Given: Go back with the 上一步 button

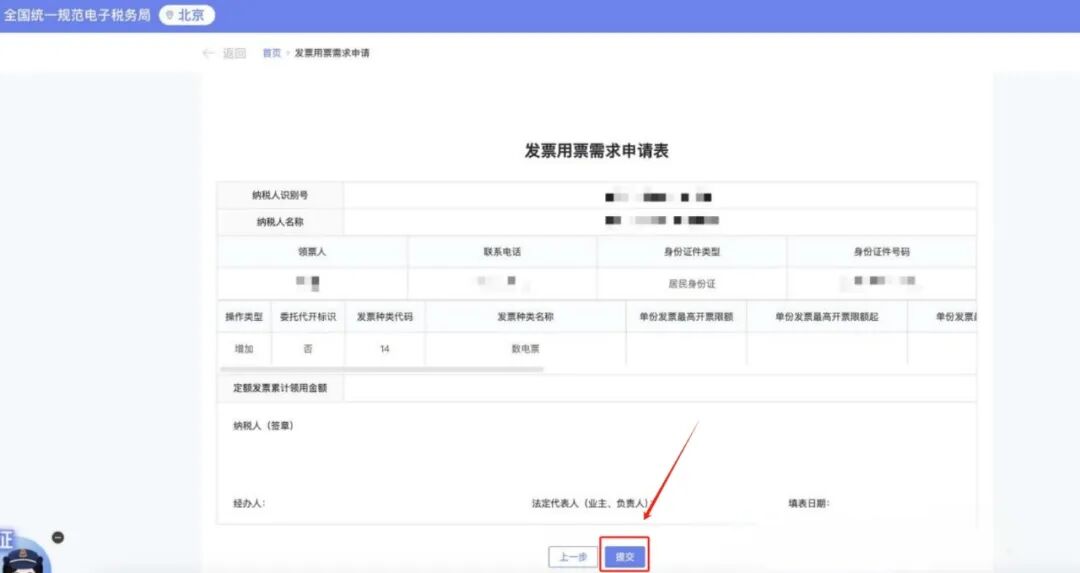Looking at the screenshot, I should pyautogui.click(x=572, y=557).
